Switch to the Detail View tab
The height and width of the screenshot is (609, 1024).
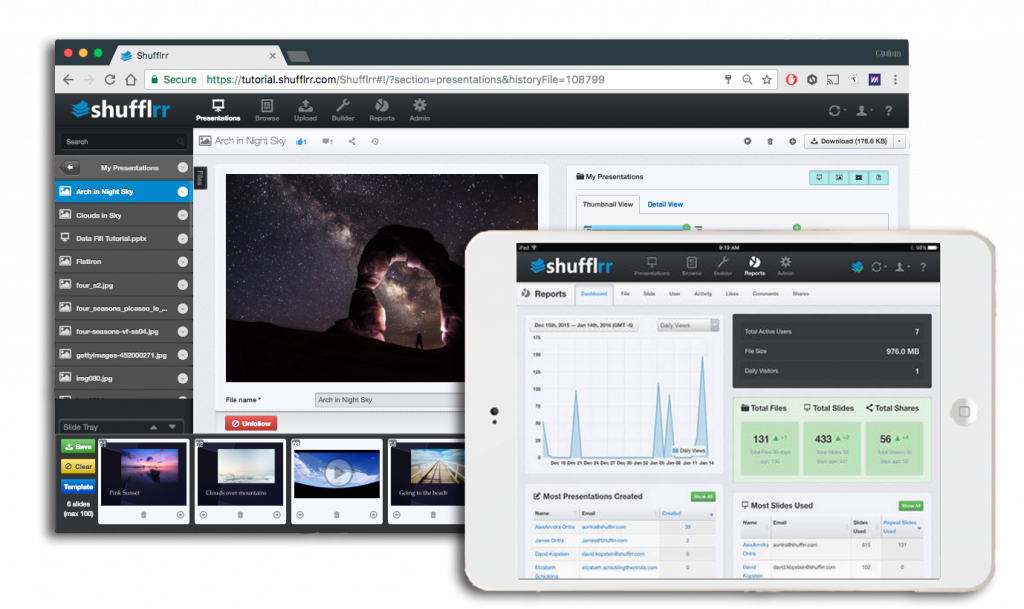coord(664,204)
